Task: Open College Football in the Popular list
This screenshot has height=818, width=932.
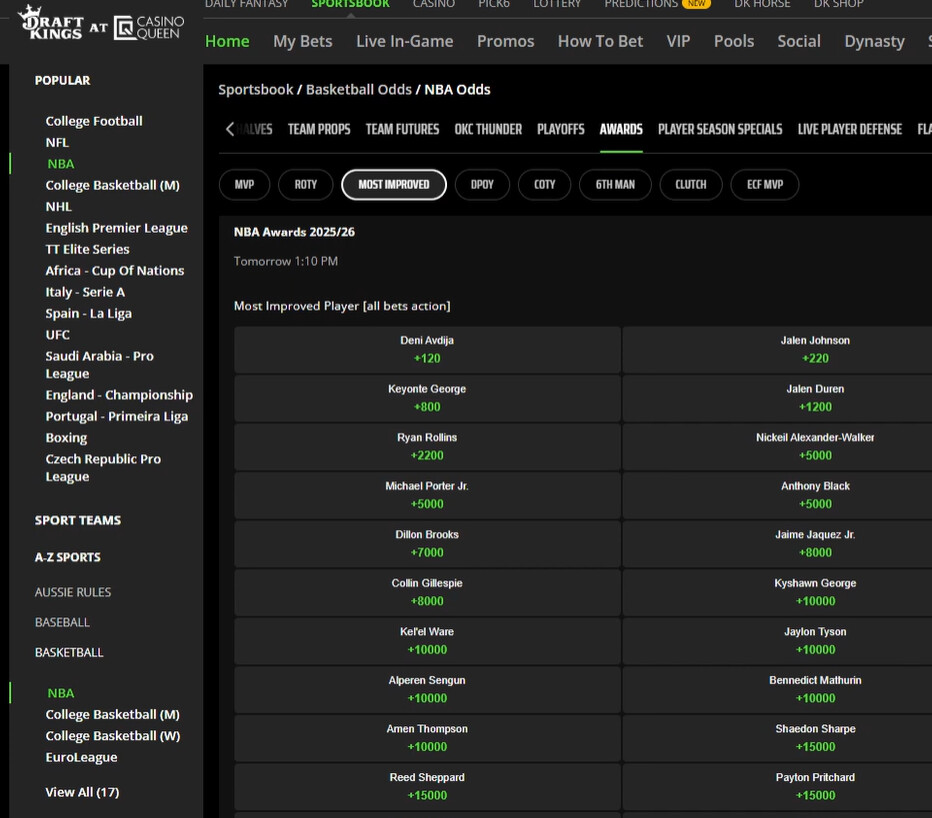Action: pyautogui.click(x=94, y=121)
